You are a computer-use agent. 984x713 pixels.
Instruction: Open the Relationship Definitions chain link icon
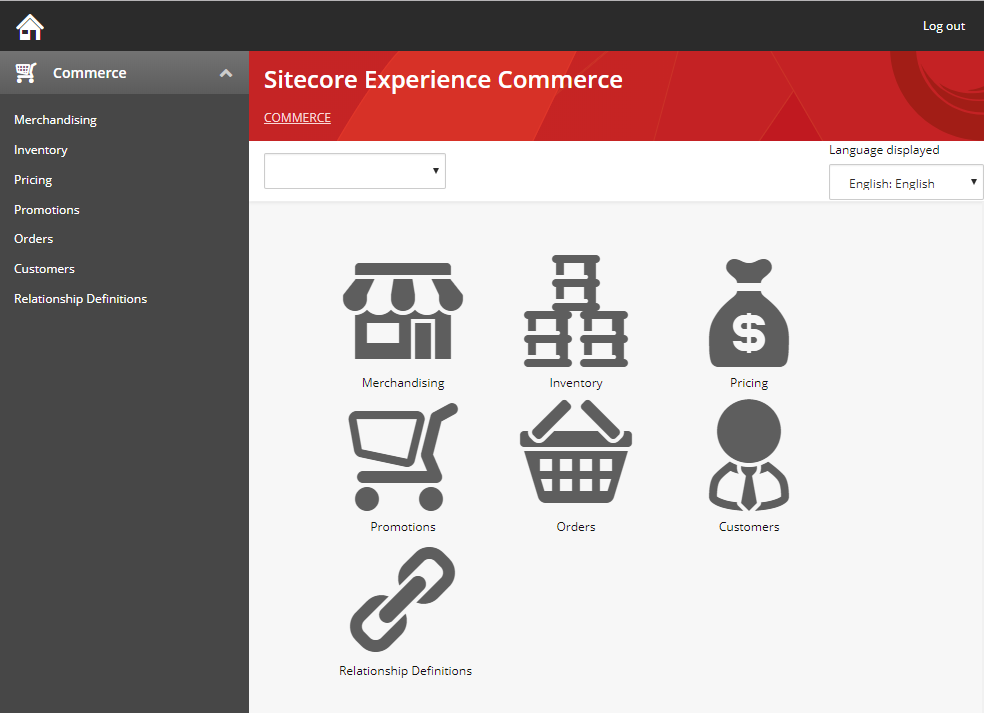pyautogui.click(x=403, y=600)
